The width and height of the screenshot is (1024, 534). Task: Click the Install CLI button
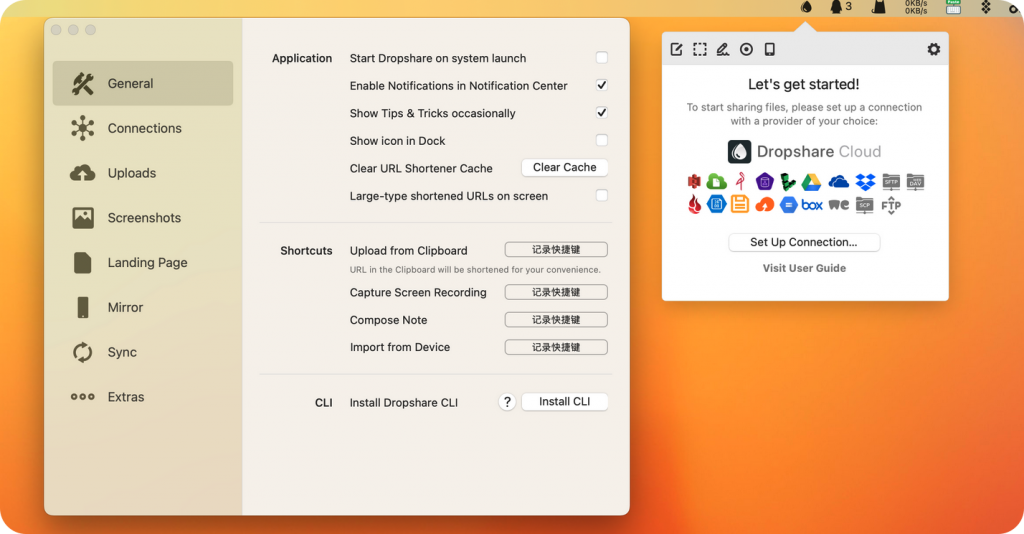pyautogui.click(x=564, y=401)
